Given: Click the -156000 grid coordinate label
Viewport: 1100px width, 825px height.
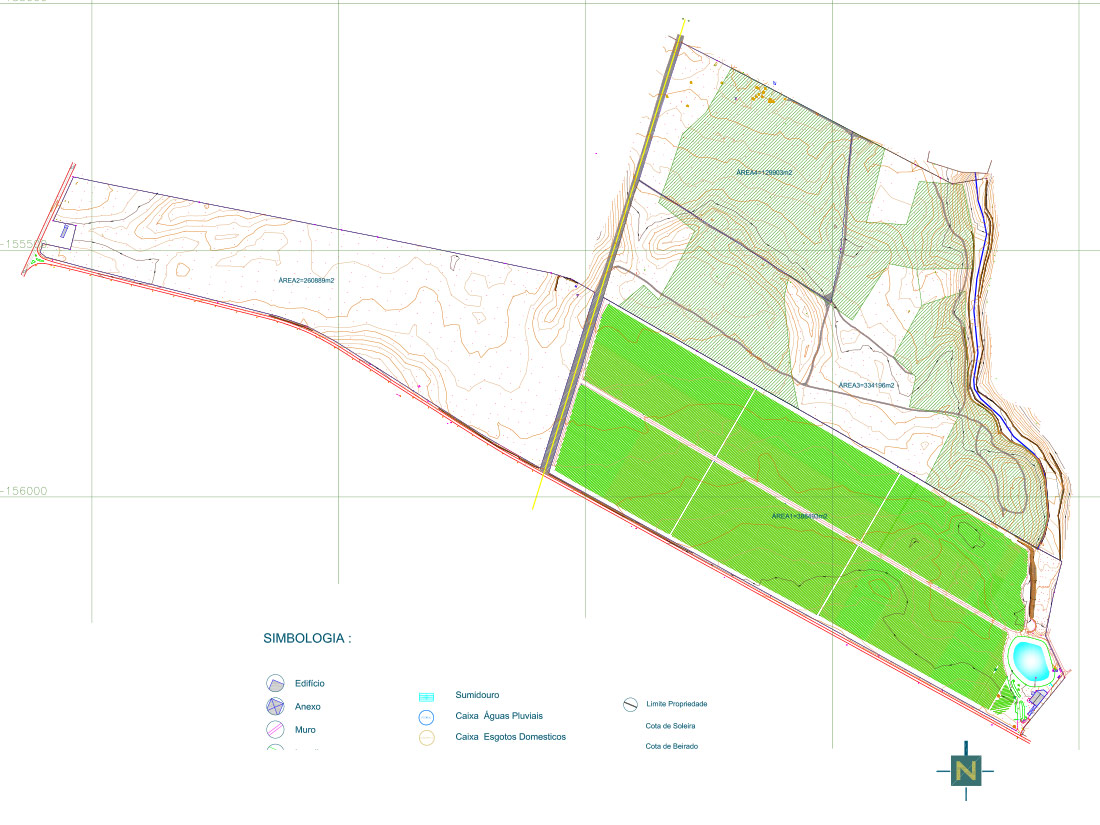Looking at the screenshot, I should 24,491.
